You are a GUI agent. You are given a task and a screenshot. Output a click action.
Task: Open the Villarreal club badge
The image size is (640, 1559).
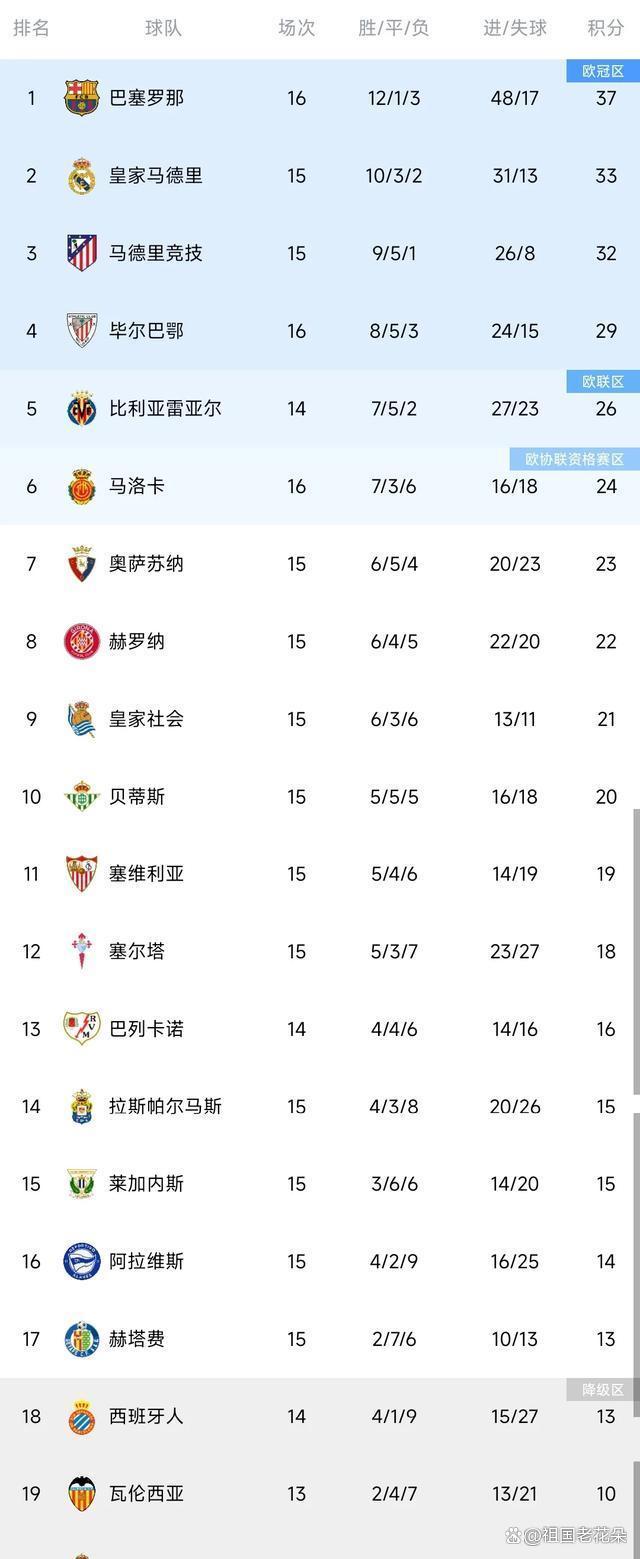click(x=80, y=408)
